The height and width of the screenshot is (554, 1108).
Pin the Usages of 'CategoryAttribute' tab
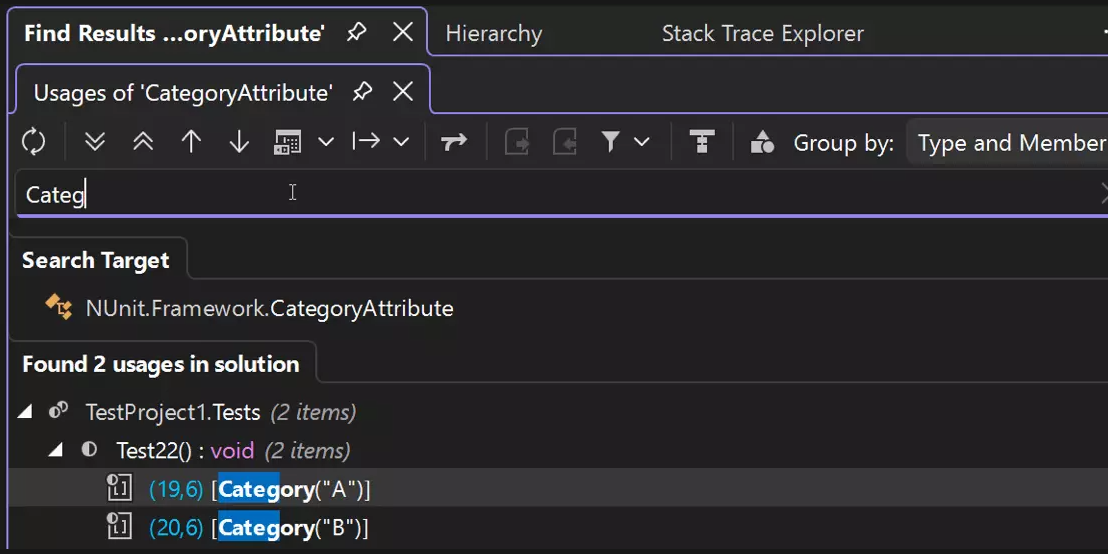pos(362,92)
